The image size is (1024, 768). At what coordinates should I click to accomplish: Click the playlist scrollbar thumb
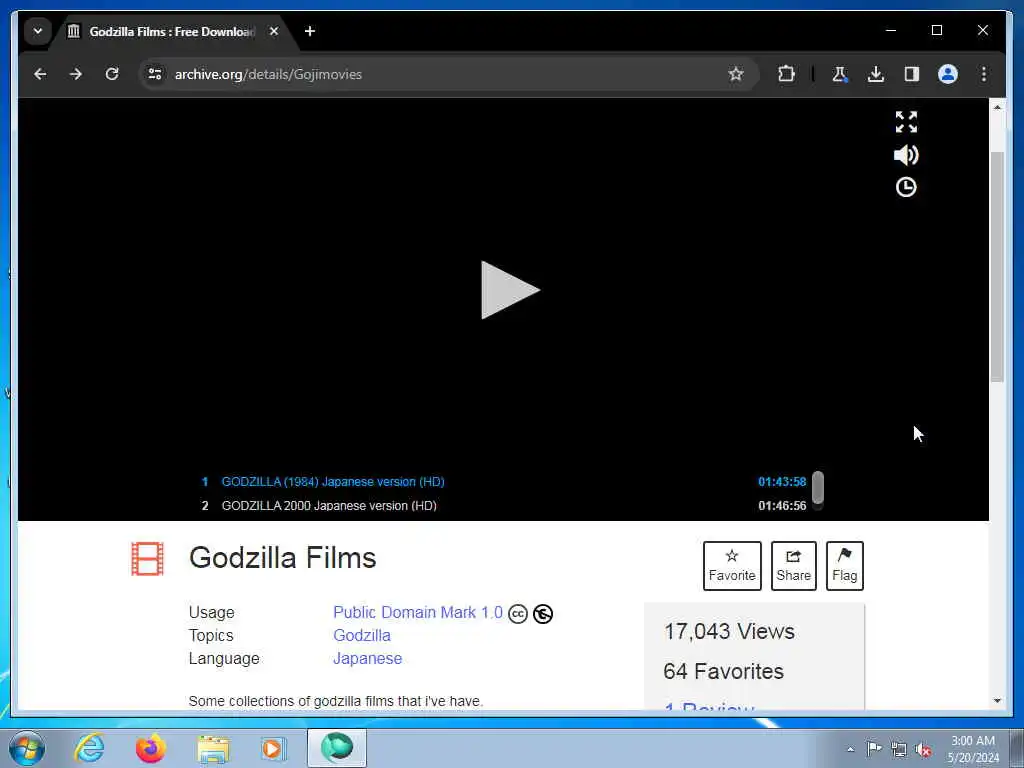(818, 487)
